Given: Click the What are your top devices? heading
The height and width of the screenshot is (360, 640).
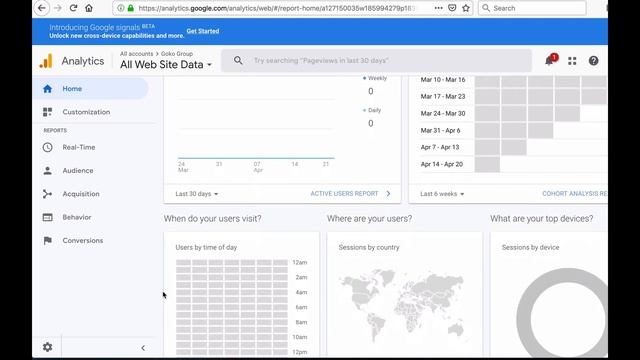Looking at the screenshot, I should point(542,219).
